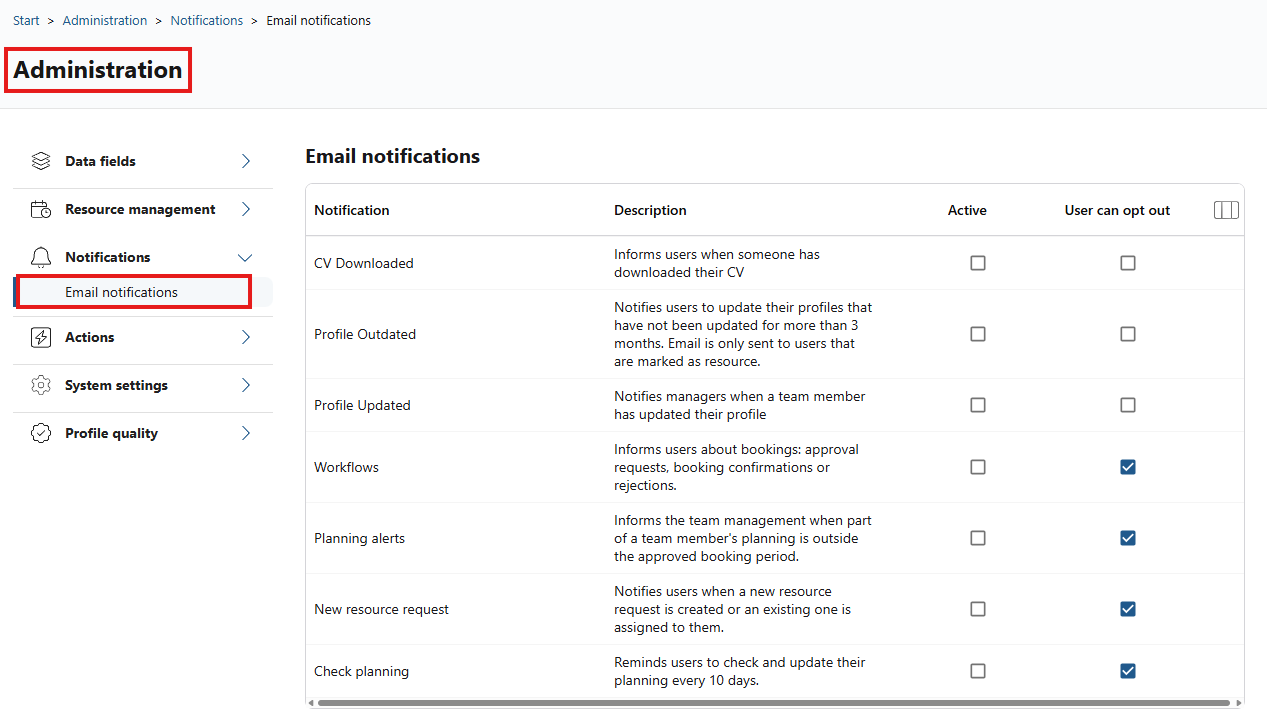This screenshot has height=722, width=1267.
Task: Select the Notifications menu section
Action: pyautogui.click(x=143, y=257)
